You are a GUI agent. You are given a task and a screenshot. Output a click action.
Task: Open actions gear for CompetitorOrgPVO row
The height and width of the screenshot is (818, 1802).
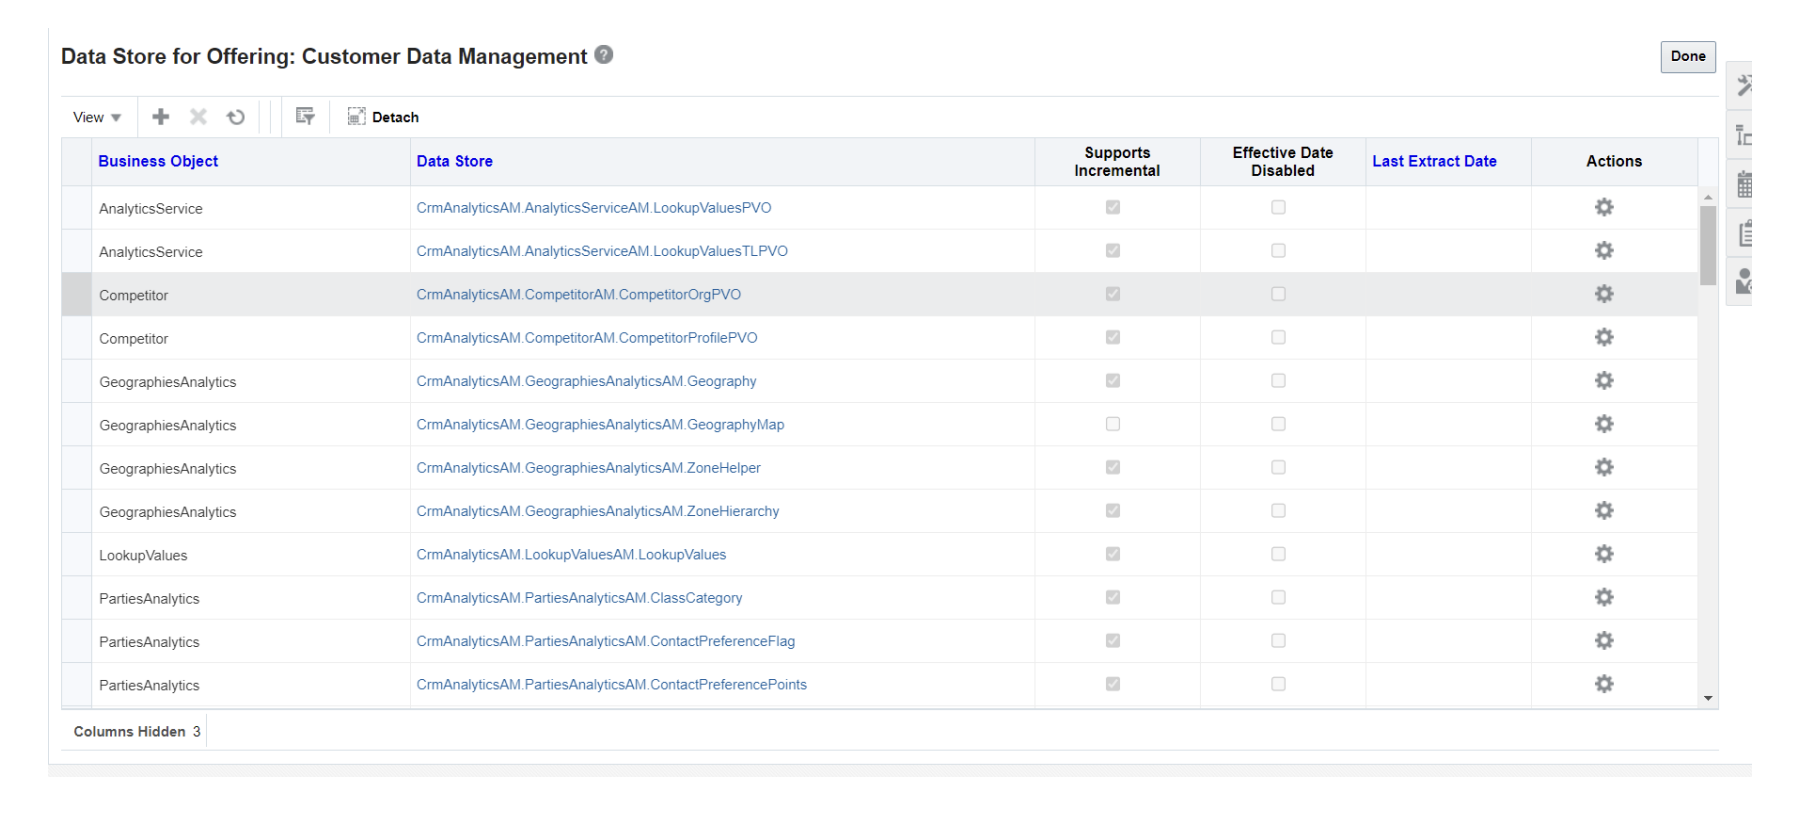point(1604,294)
